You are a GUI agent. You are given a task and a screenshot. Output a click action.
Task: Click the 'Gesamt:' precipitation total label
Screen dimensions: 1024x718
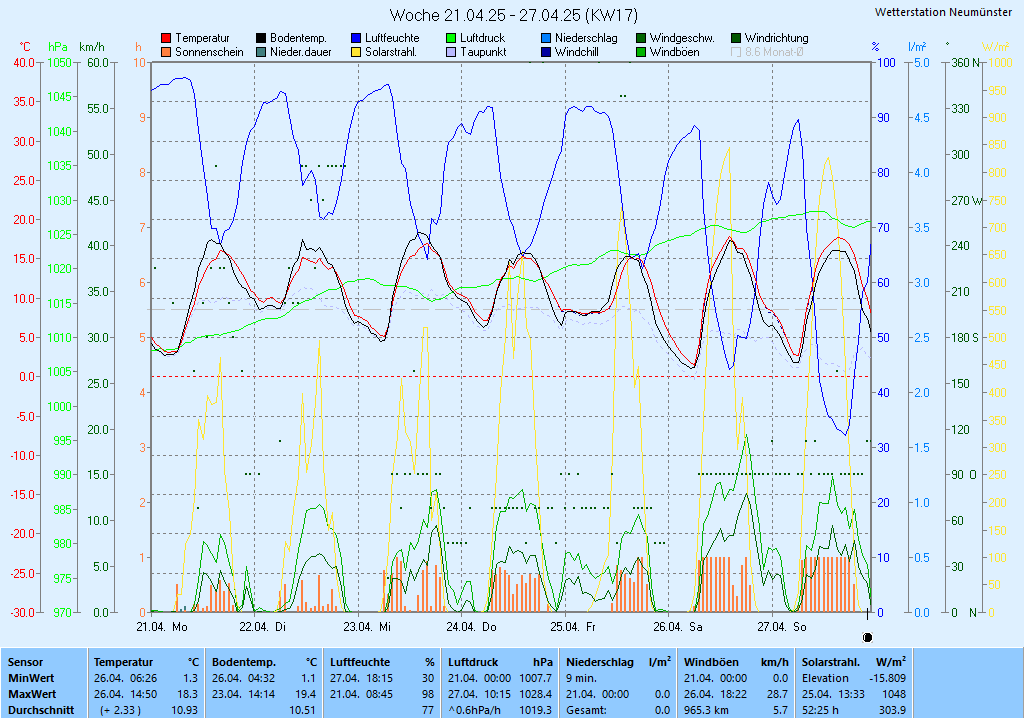[x=586, y=710]
